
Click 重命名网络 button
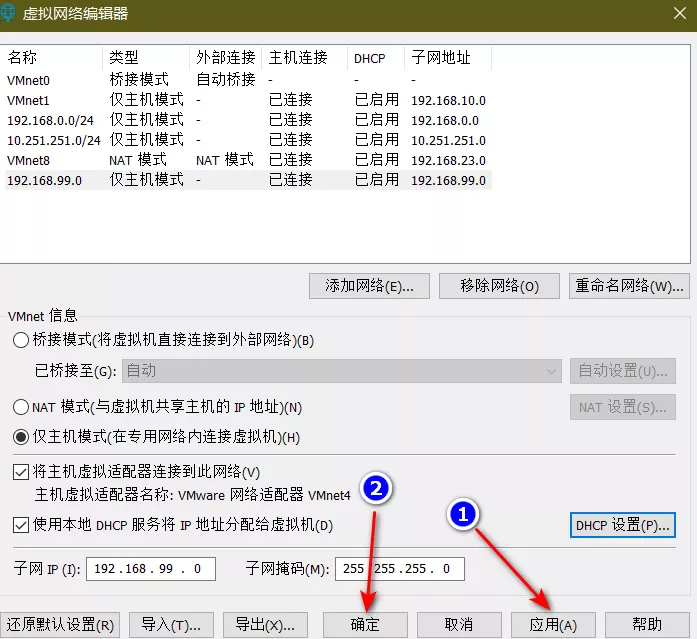[629, 286]
